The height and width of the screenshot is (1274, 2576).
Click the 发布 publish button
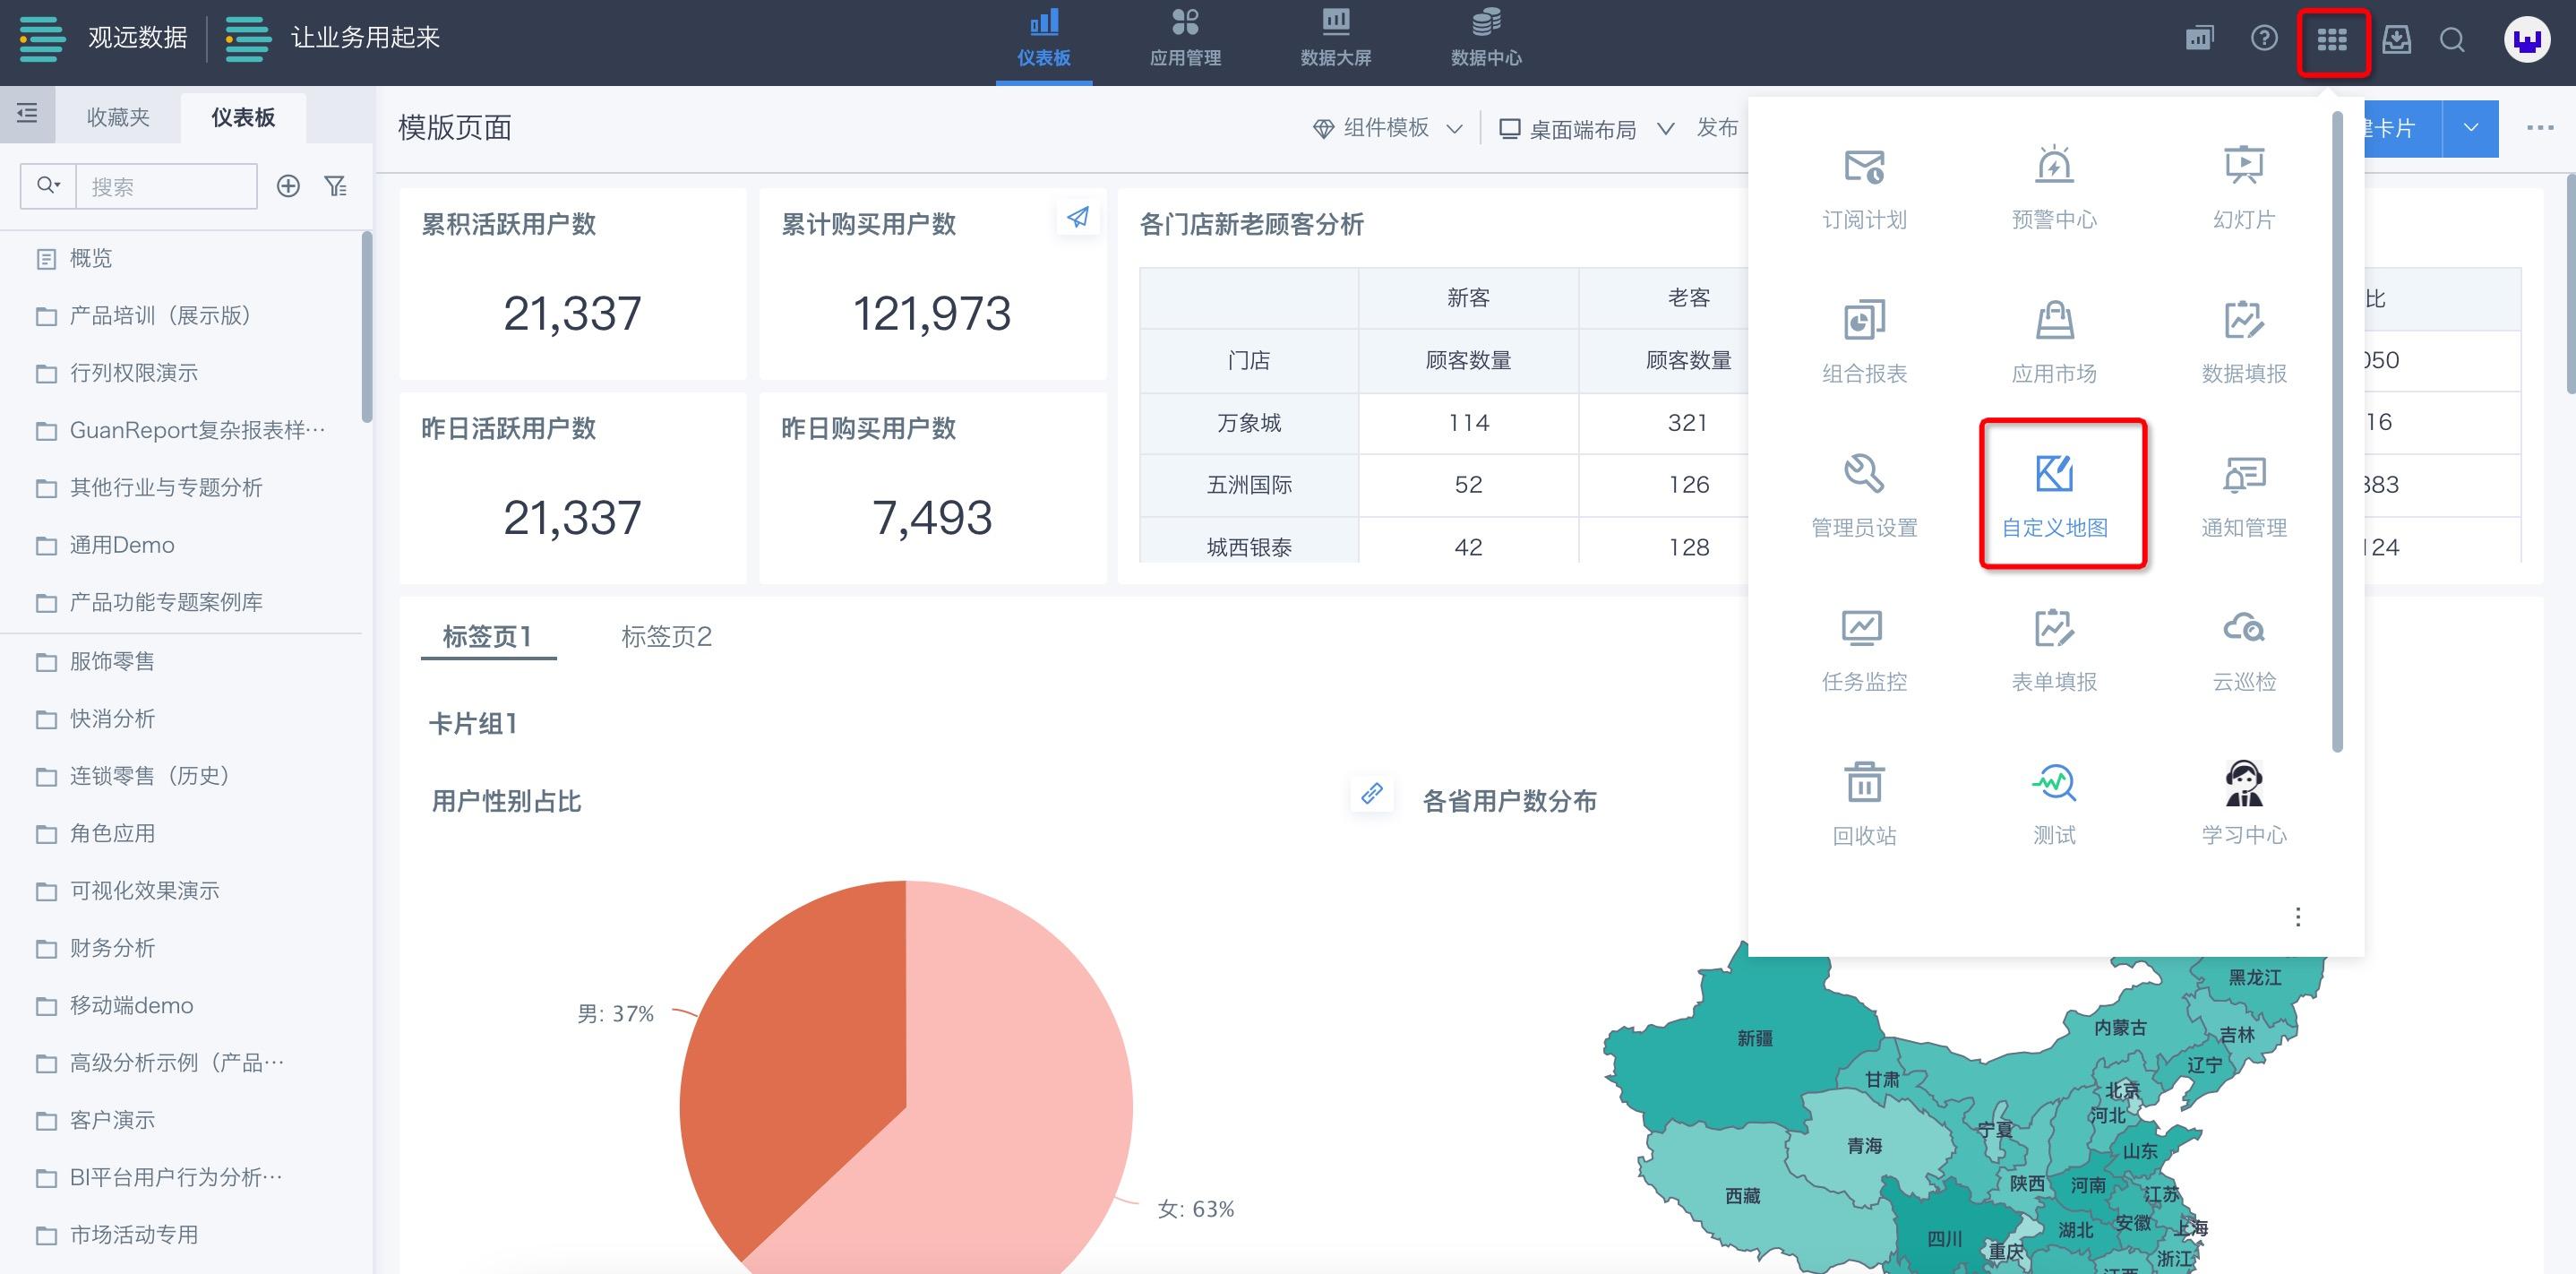coord(1717,127)
